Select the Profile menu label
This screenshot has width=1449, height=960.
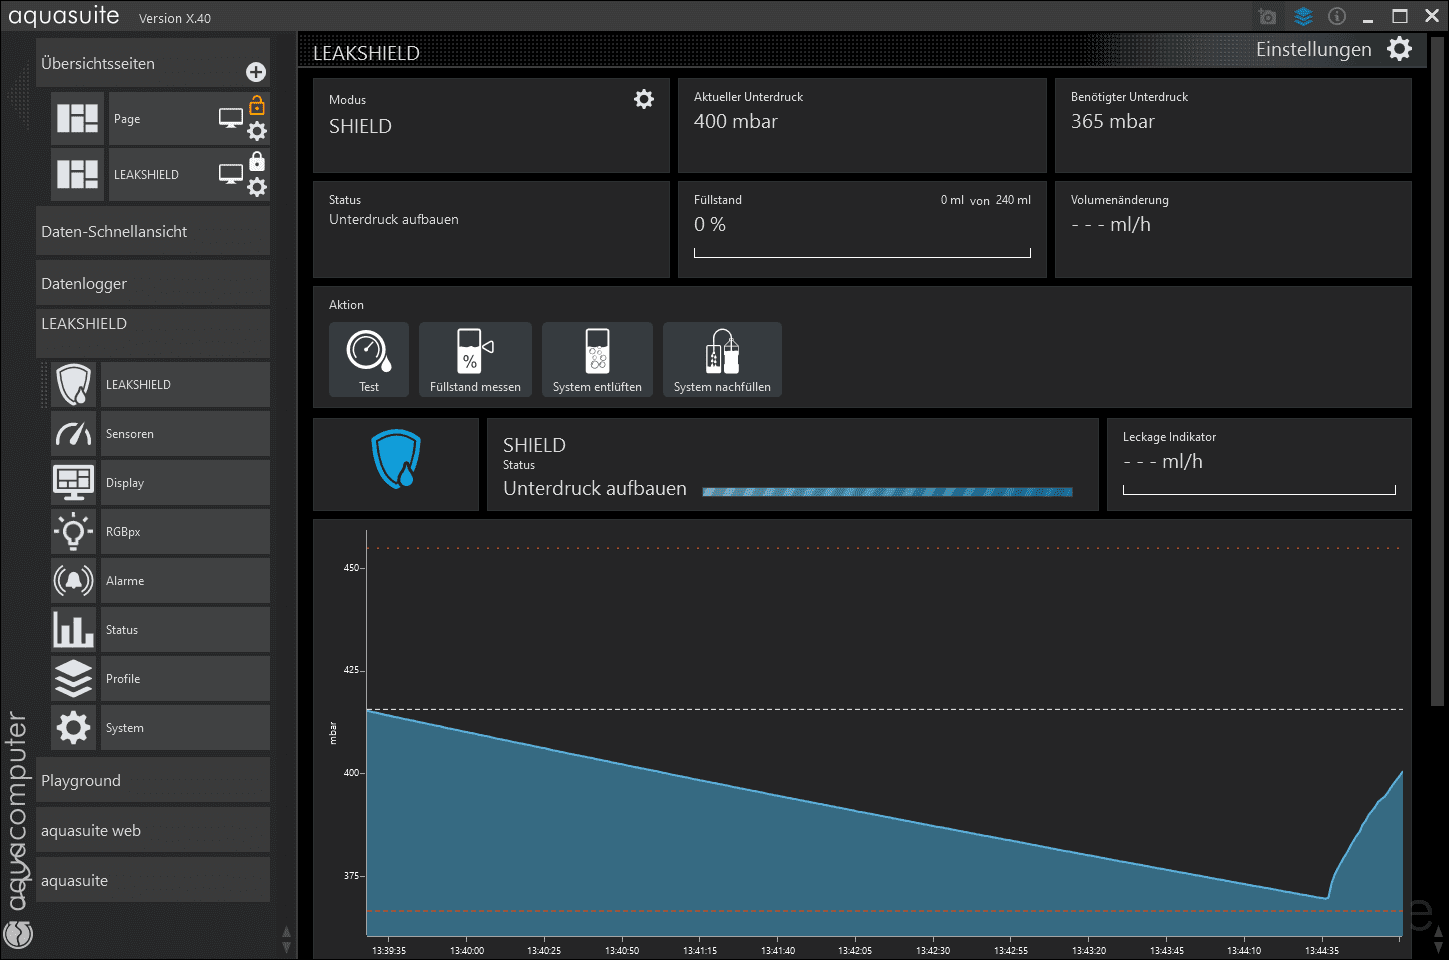pos(123,679)
